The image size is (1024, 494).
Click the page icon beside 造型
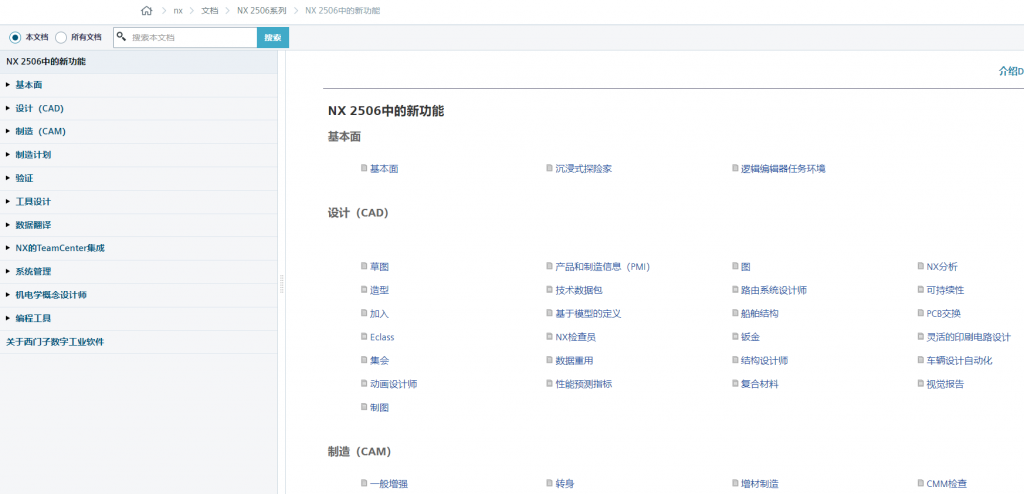coord(364,289)
